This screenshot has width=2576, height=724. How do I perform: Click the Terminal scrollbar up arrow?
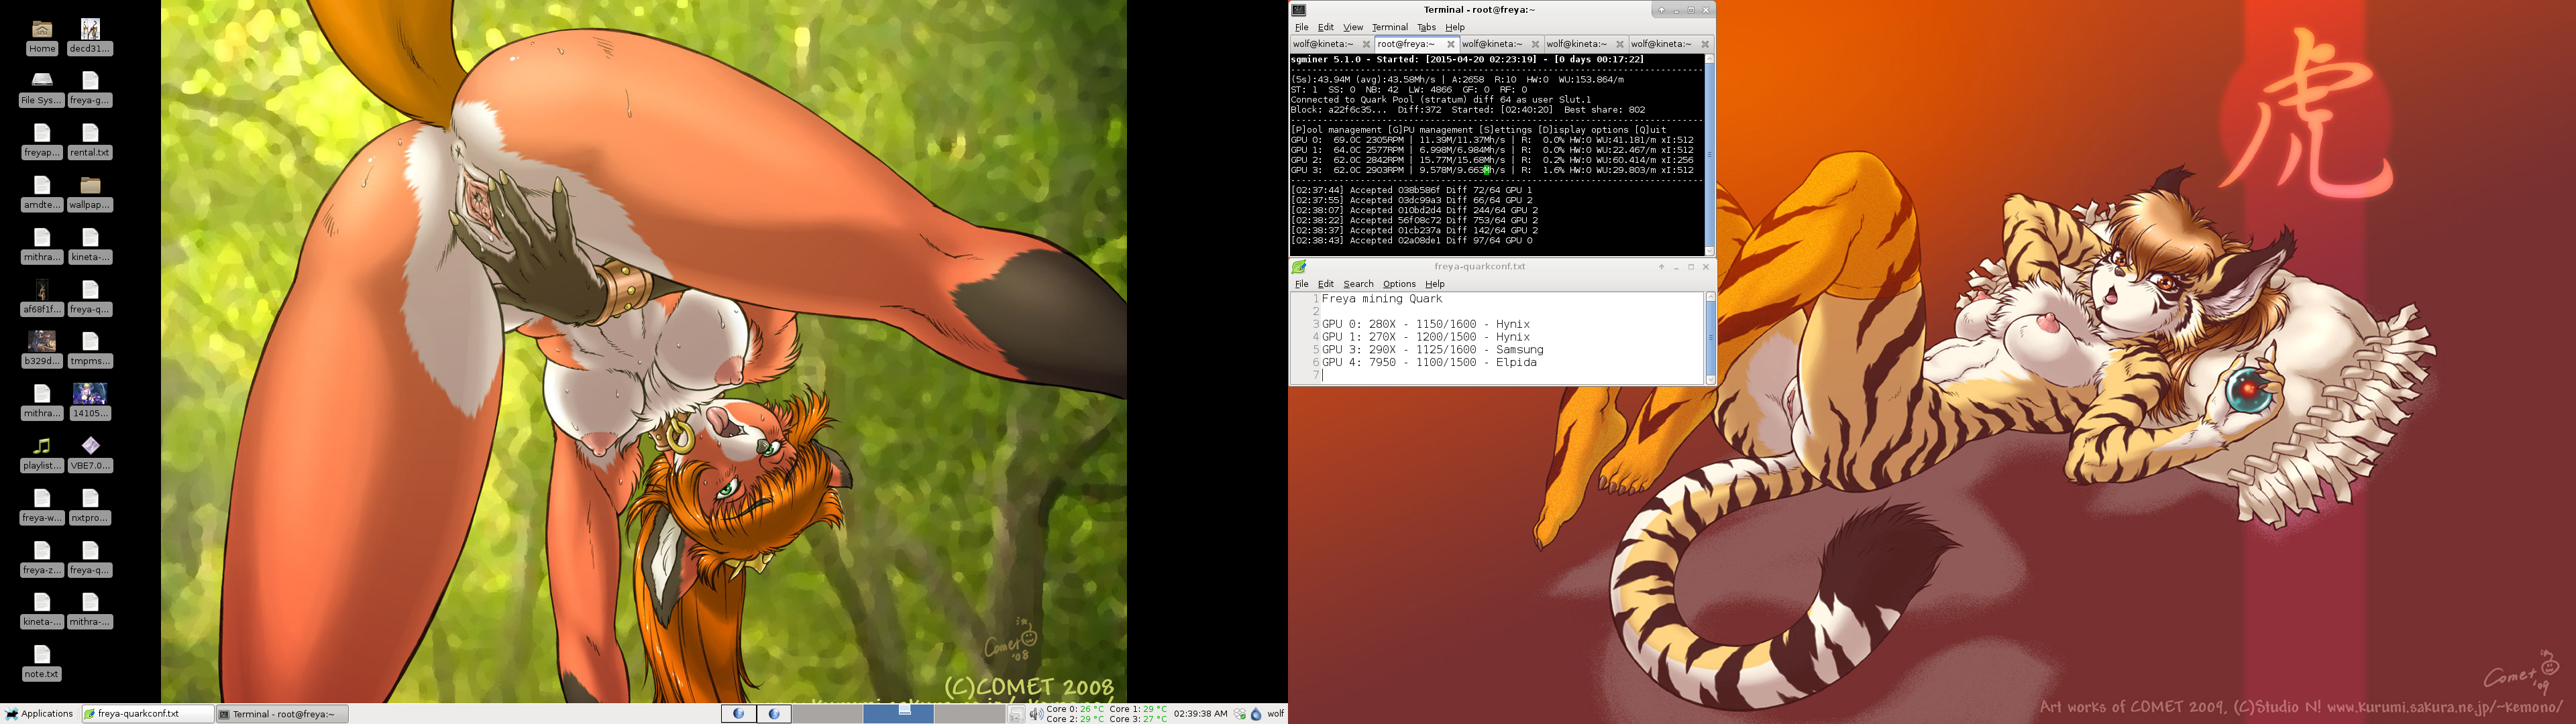1709,59
